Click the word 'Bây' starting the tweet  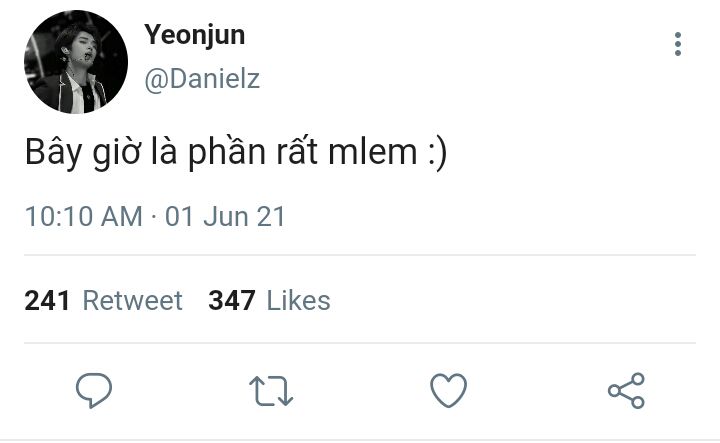(x=53, y=152)
